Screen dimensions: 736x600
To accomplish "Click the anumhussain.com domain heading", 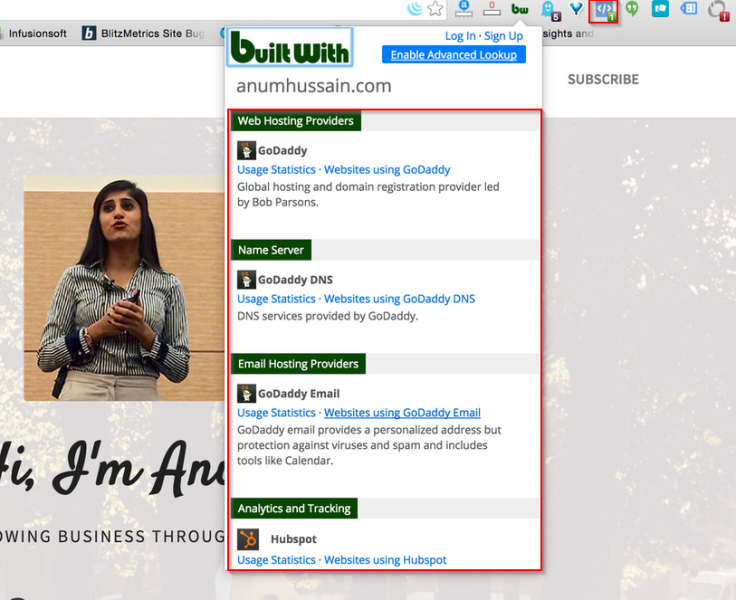I will coord(314,86).
